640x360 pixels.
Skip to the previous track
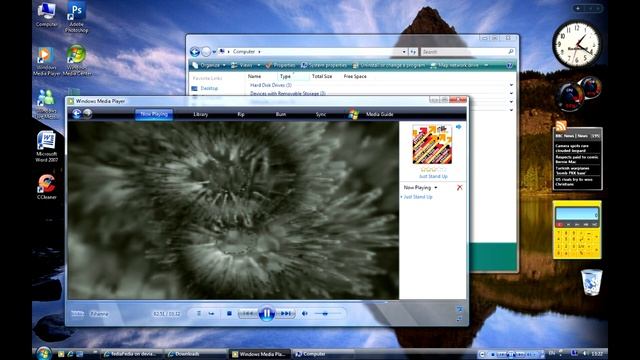(x=248, y=313)
